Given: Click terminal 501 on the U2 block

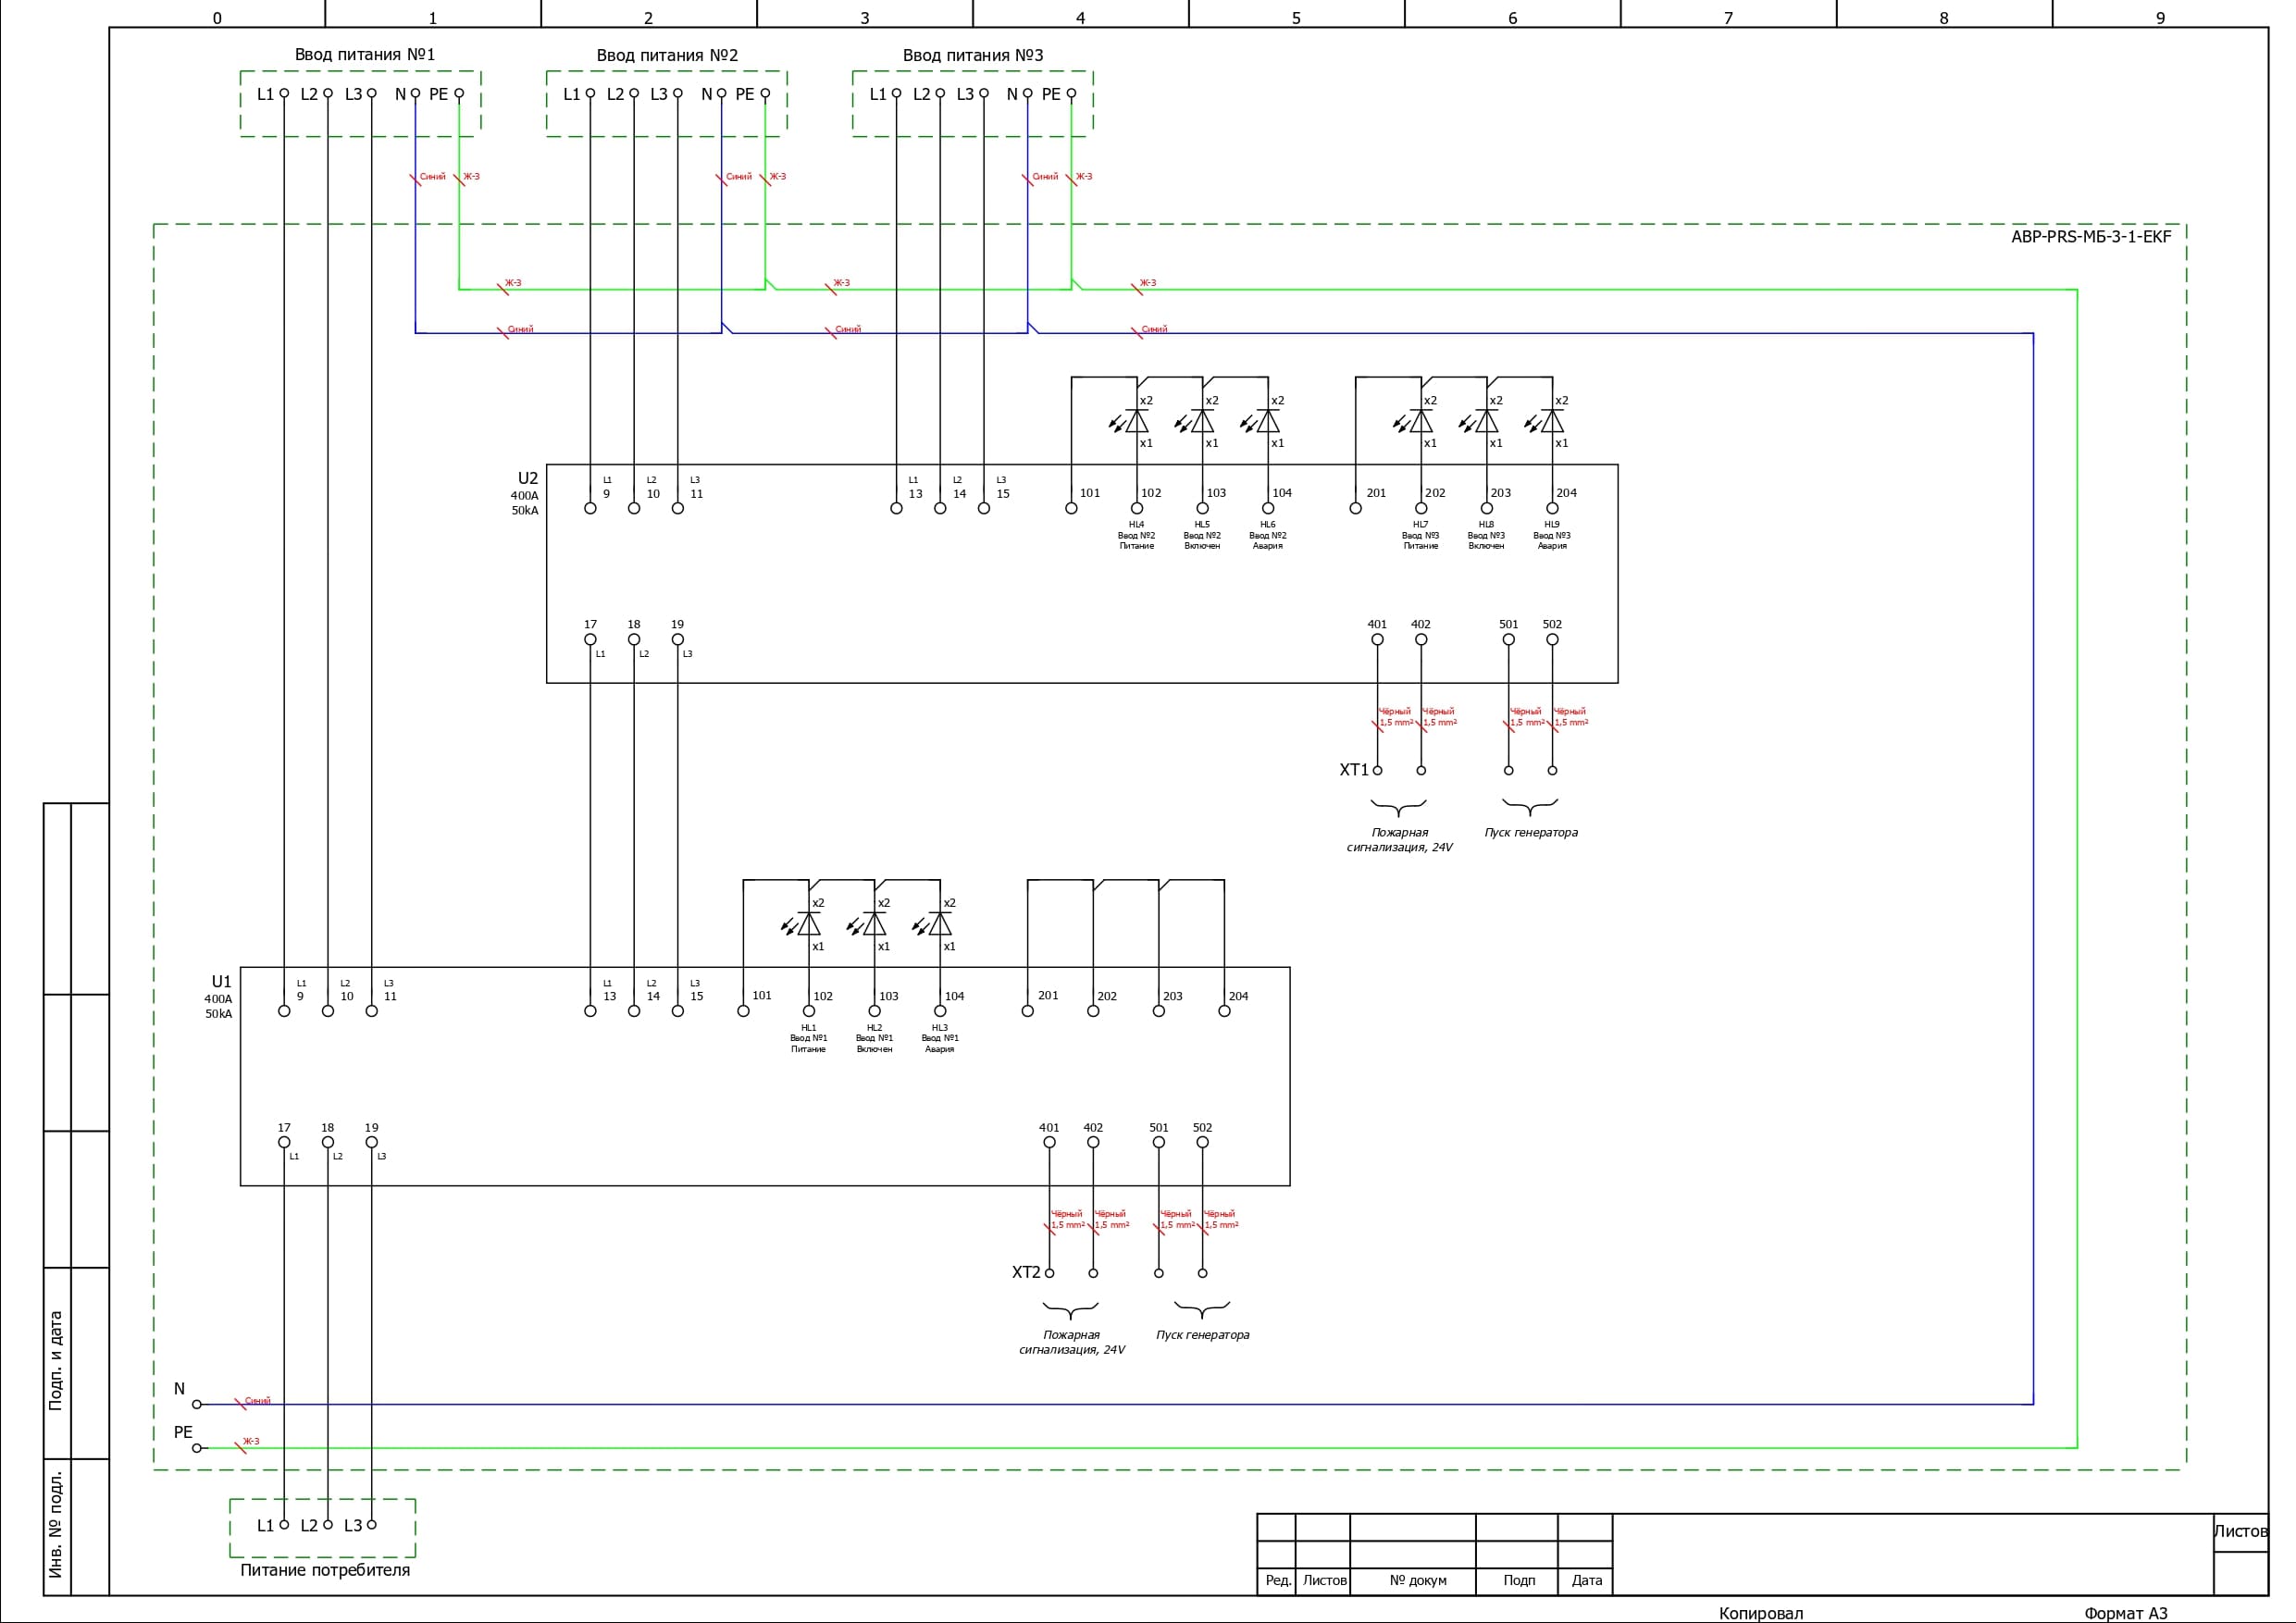Looking at the screenshot, I should coord(1508,640).
